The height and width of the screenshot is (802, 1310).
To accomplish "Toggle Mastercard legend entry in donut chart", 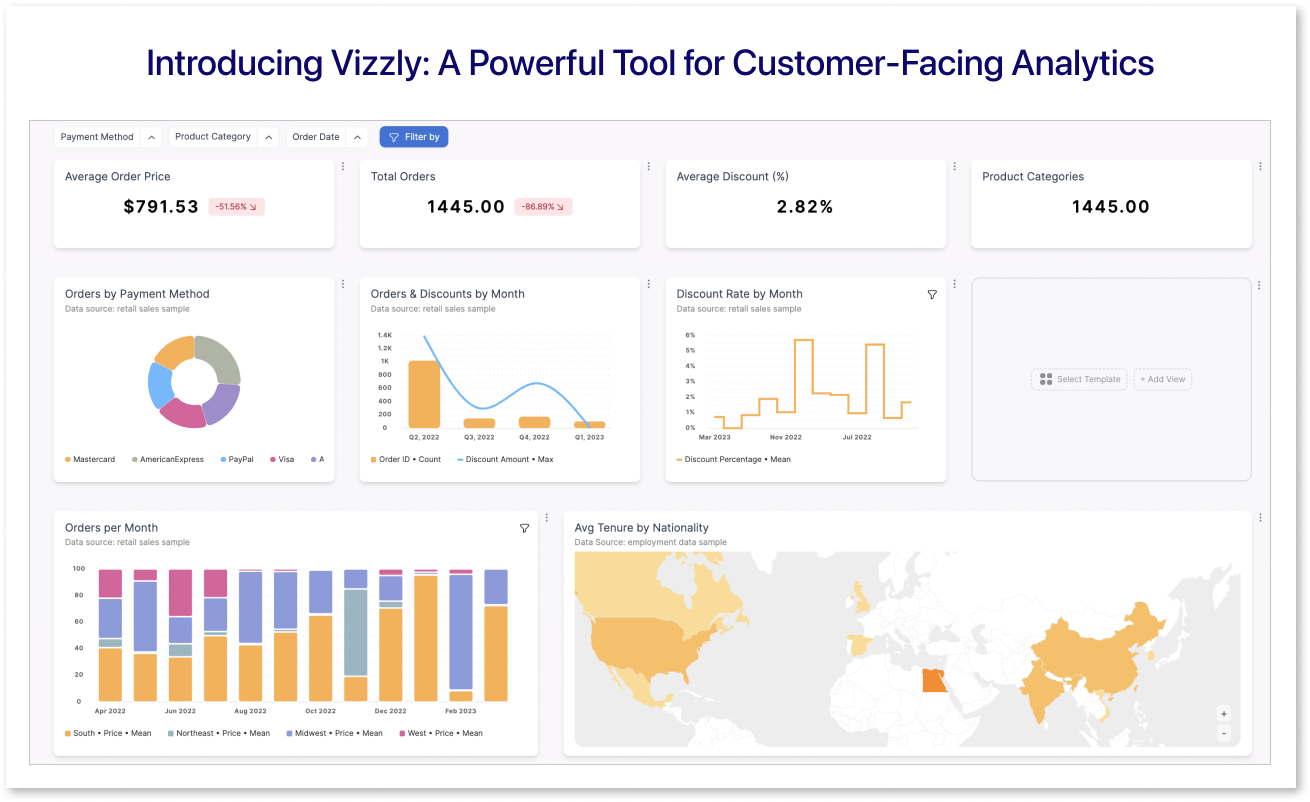I will tap(90, 460).
